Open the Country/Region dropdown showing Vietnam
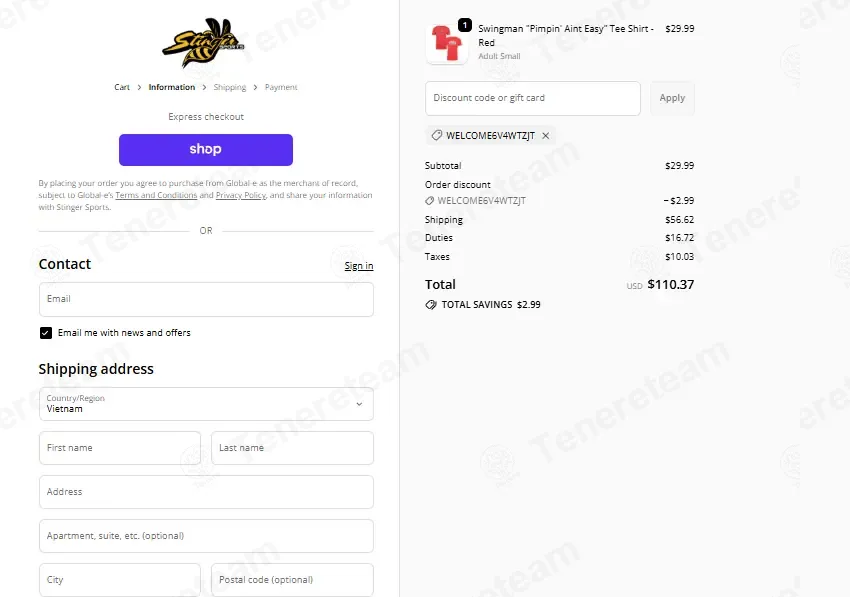Screen dimensions: 850x597 (206, 404)
